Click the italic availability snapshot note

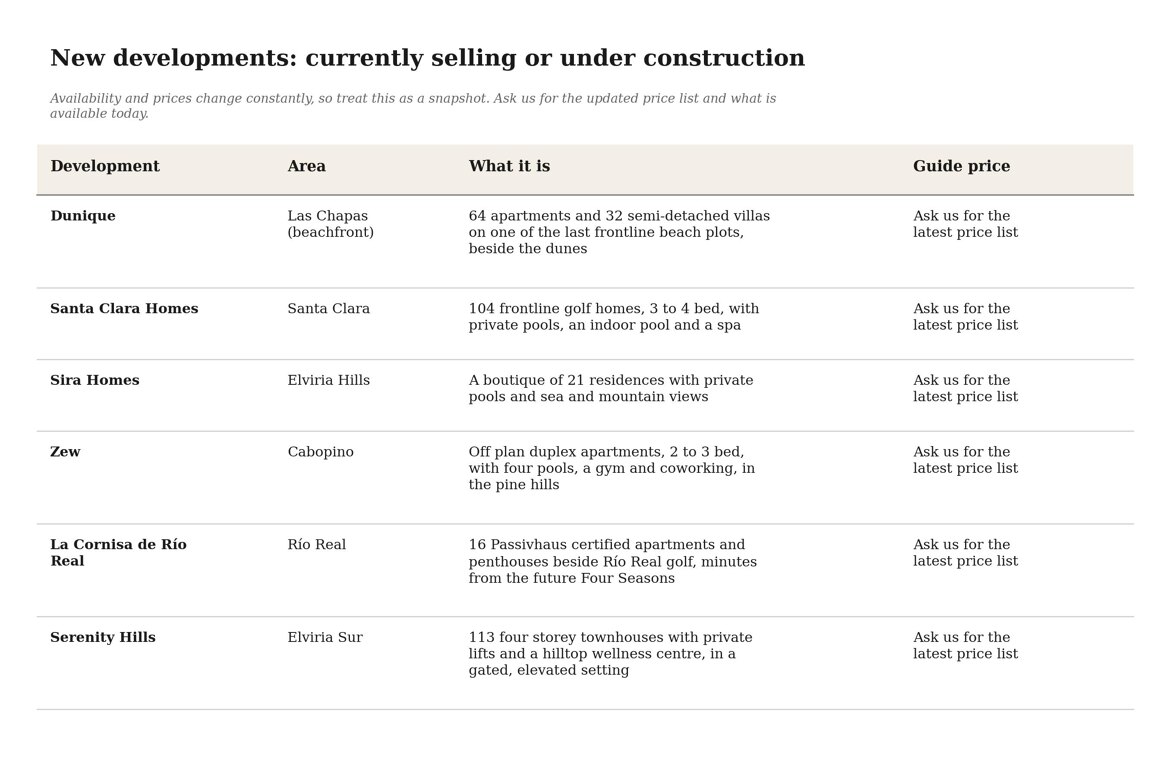click(x=413, y=106)
